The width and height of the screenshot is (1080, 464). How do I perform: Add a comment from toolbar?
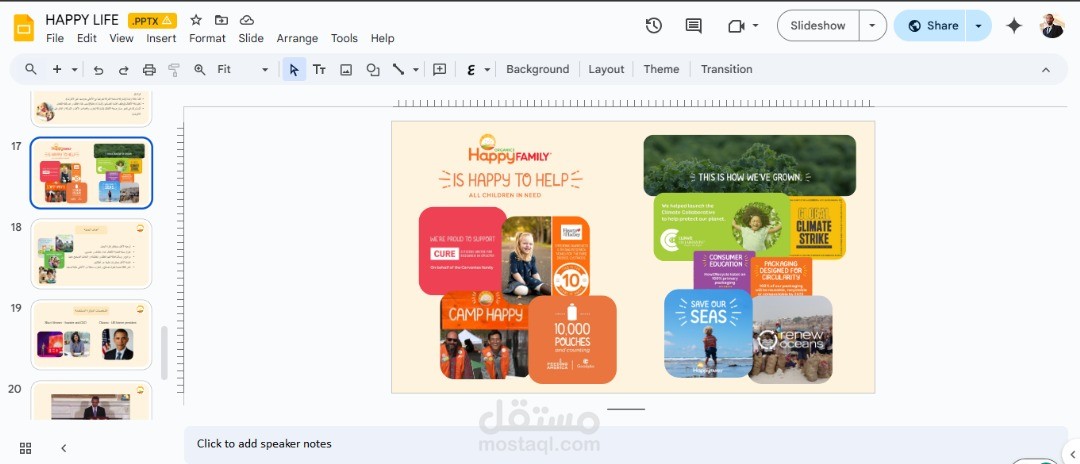(439, 70)
